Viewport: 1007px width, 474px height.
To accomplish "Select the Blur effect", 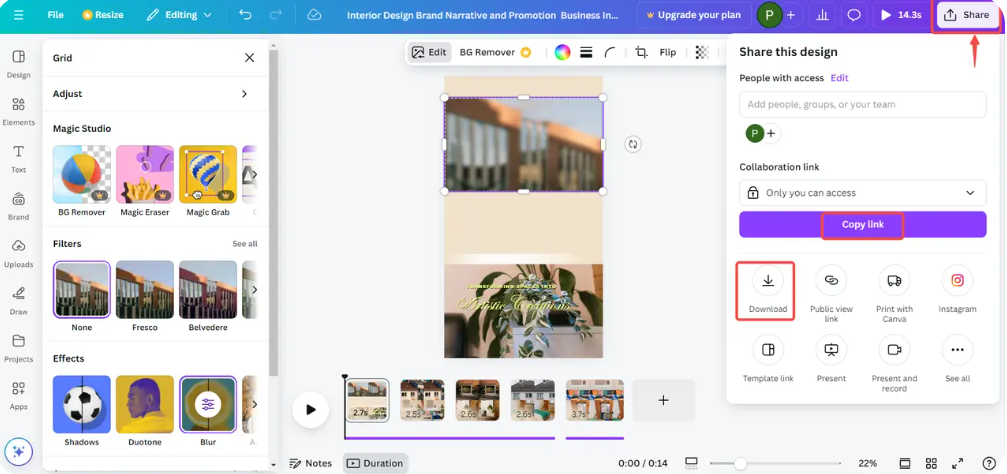I will [x=208, y=404].
